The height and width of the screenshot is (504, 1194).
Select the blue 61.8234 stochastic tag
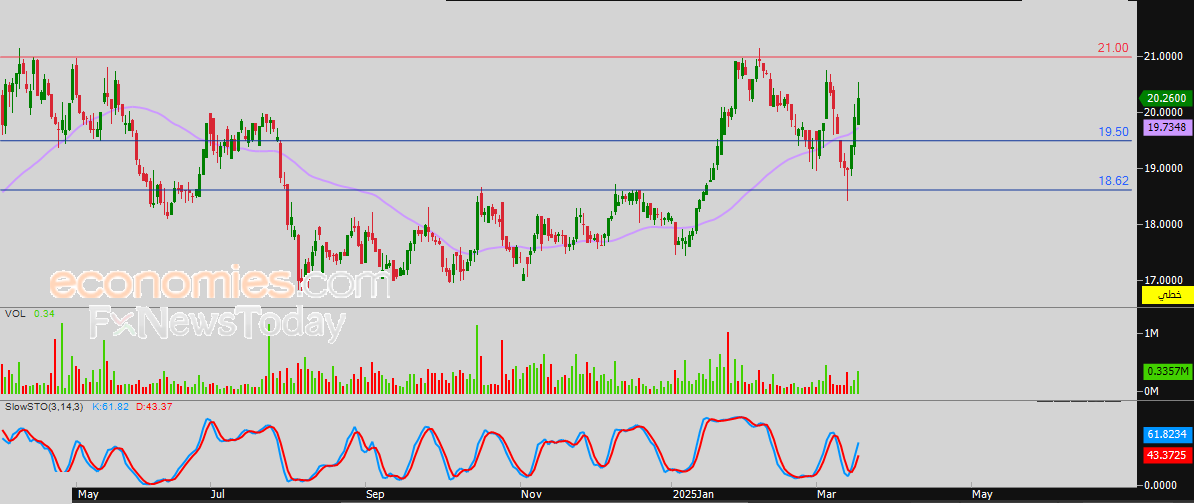1167,434
